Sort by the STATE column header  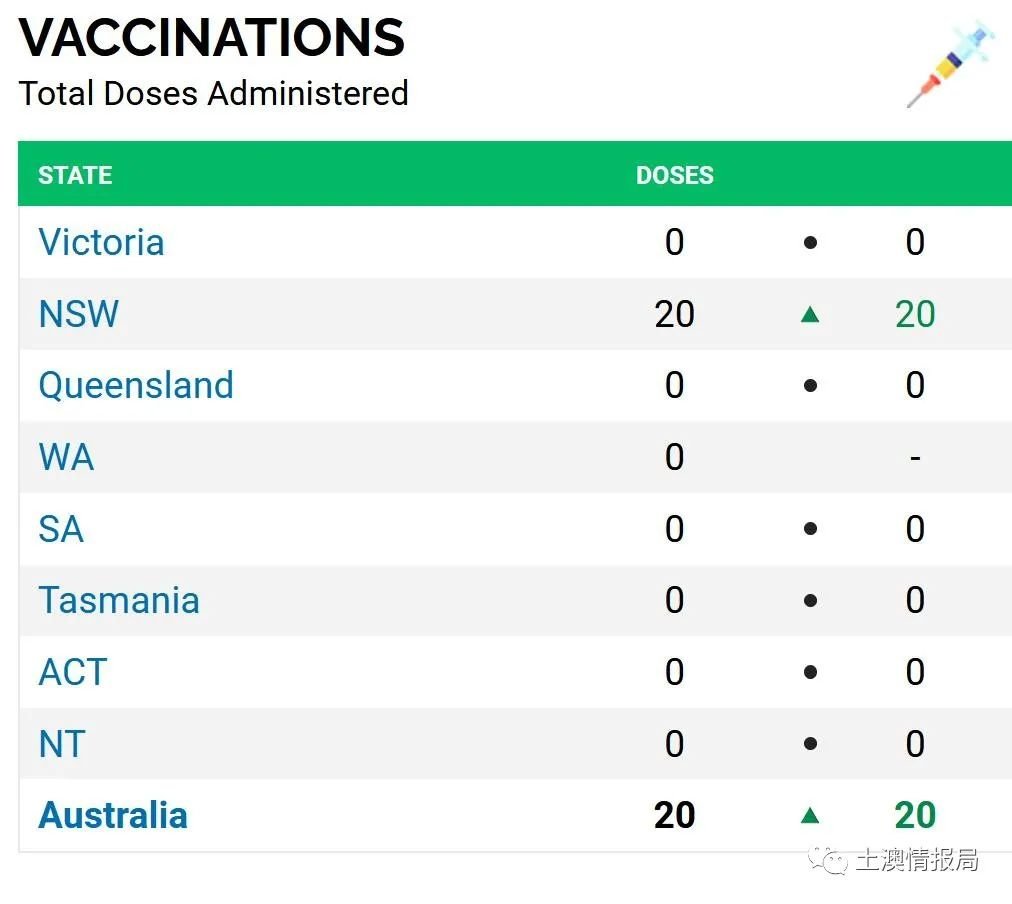coord(76,176)
